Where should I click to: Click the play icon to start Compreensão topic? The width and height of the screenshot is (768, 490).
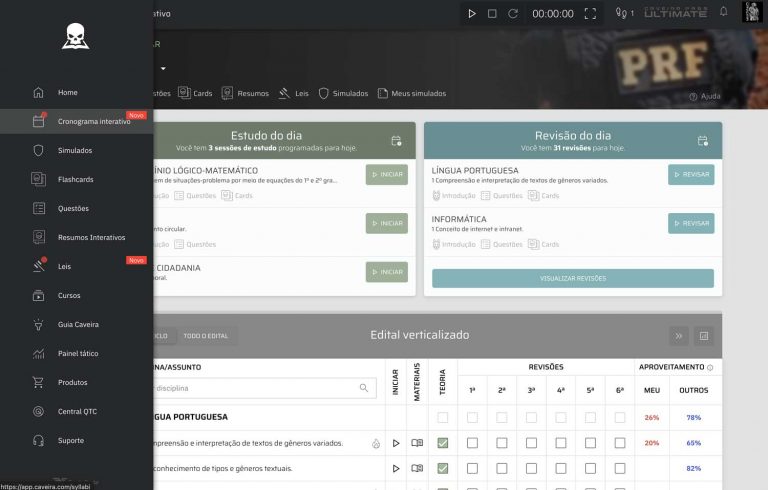[396, 442]
